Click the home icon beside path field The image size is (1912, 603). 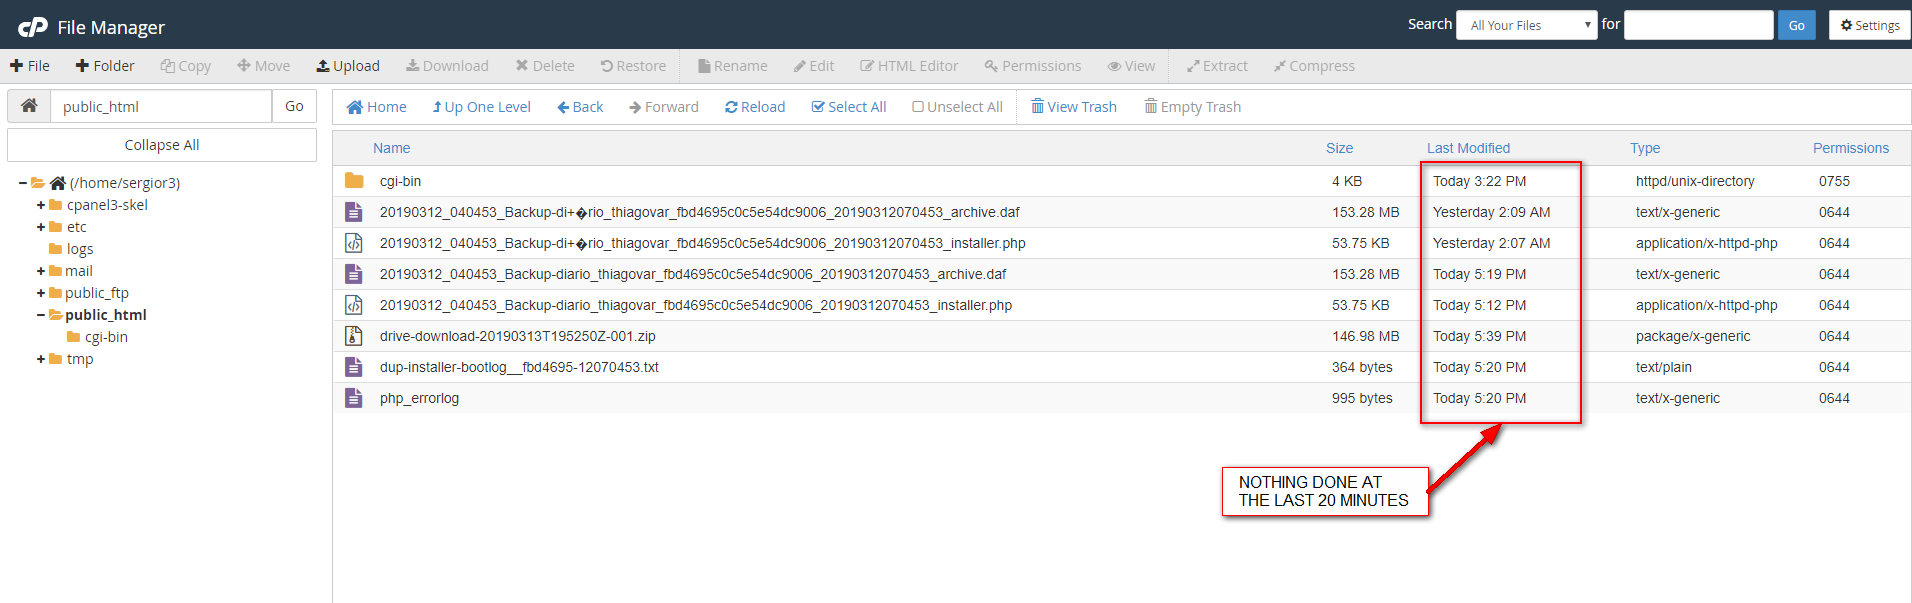point(29,106)
